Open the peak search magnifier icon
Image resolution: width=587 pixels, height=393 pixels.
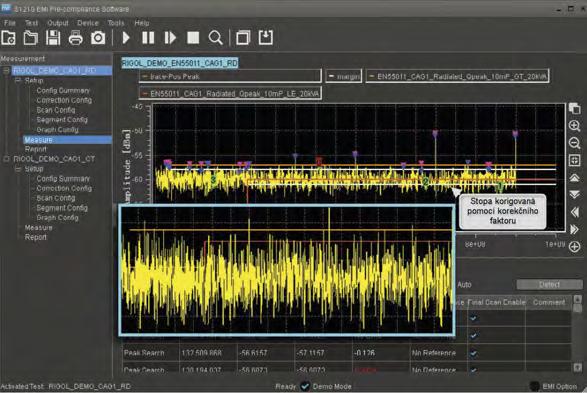click(x=216, y=38)
